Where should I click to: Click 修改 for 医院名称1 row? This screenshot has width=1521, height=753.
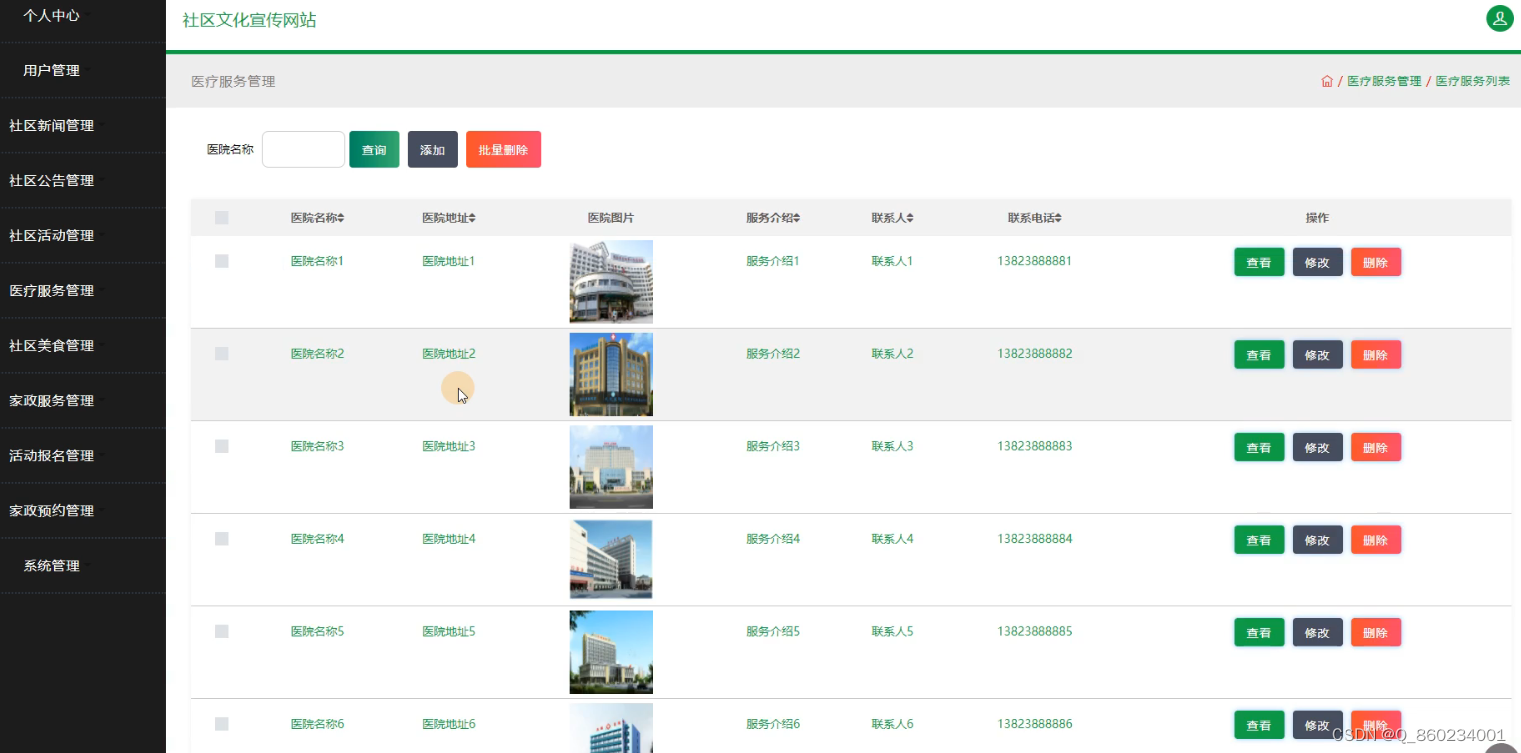1317,262
